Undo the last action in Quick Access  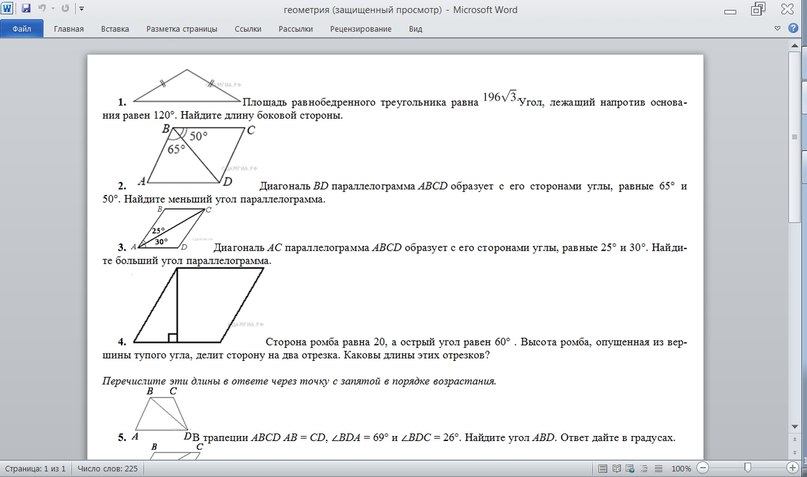tap(42, 9)
